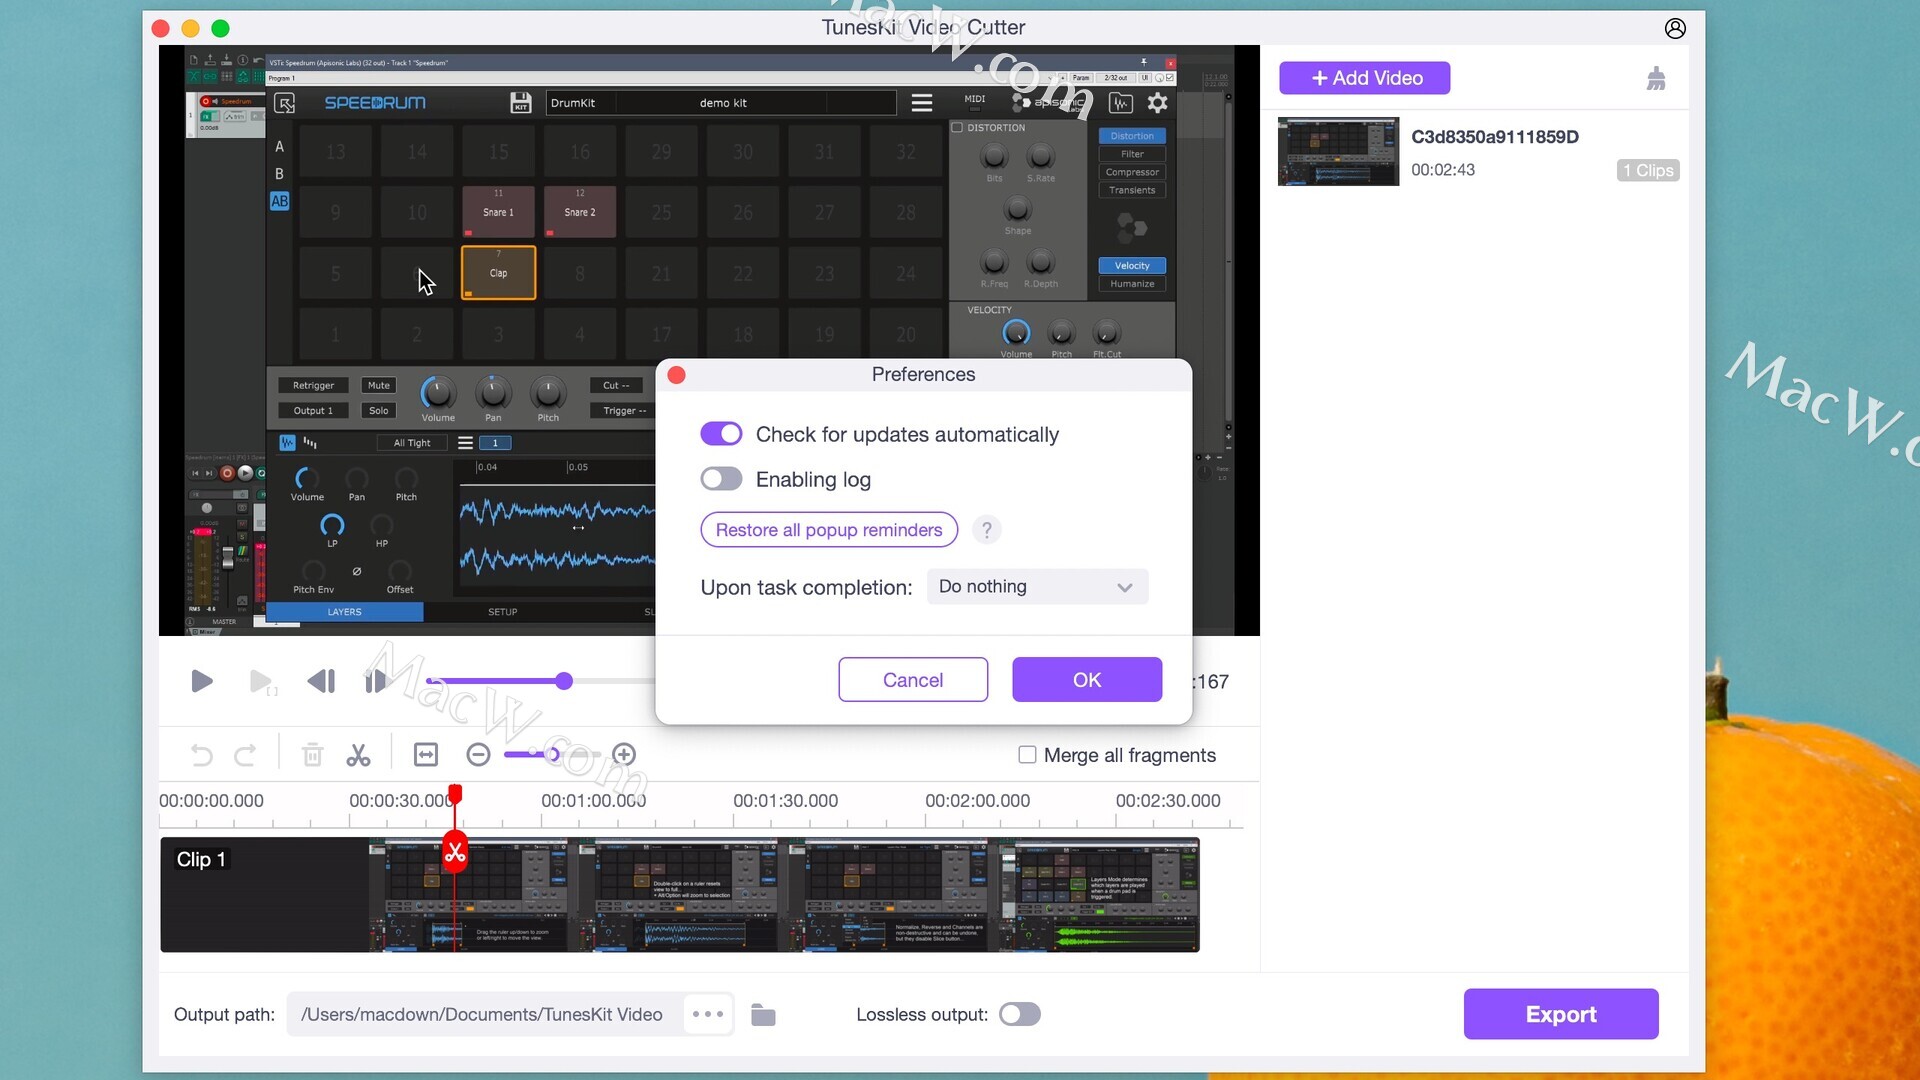Click the fit-timeline icon
The width and height of the screenshot is (1920, 1080).
[426, 755]
